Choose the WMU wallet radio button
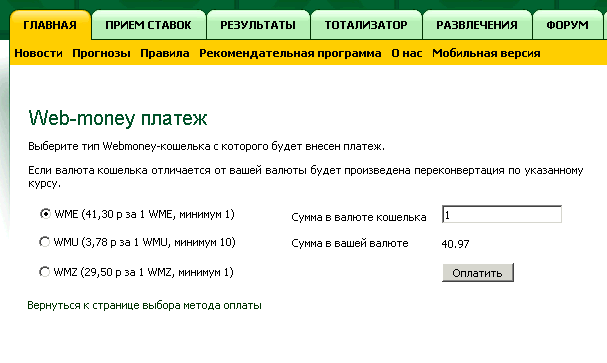 [45, 242]
